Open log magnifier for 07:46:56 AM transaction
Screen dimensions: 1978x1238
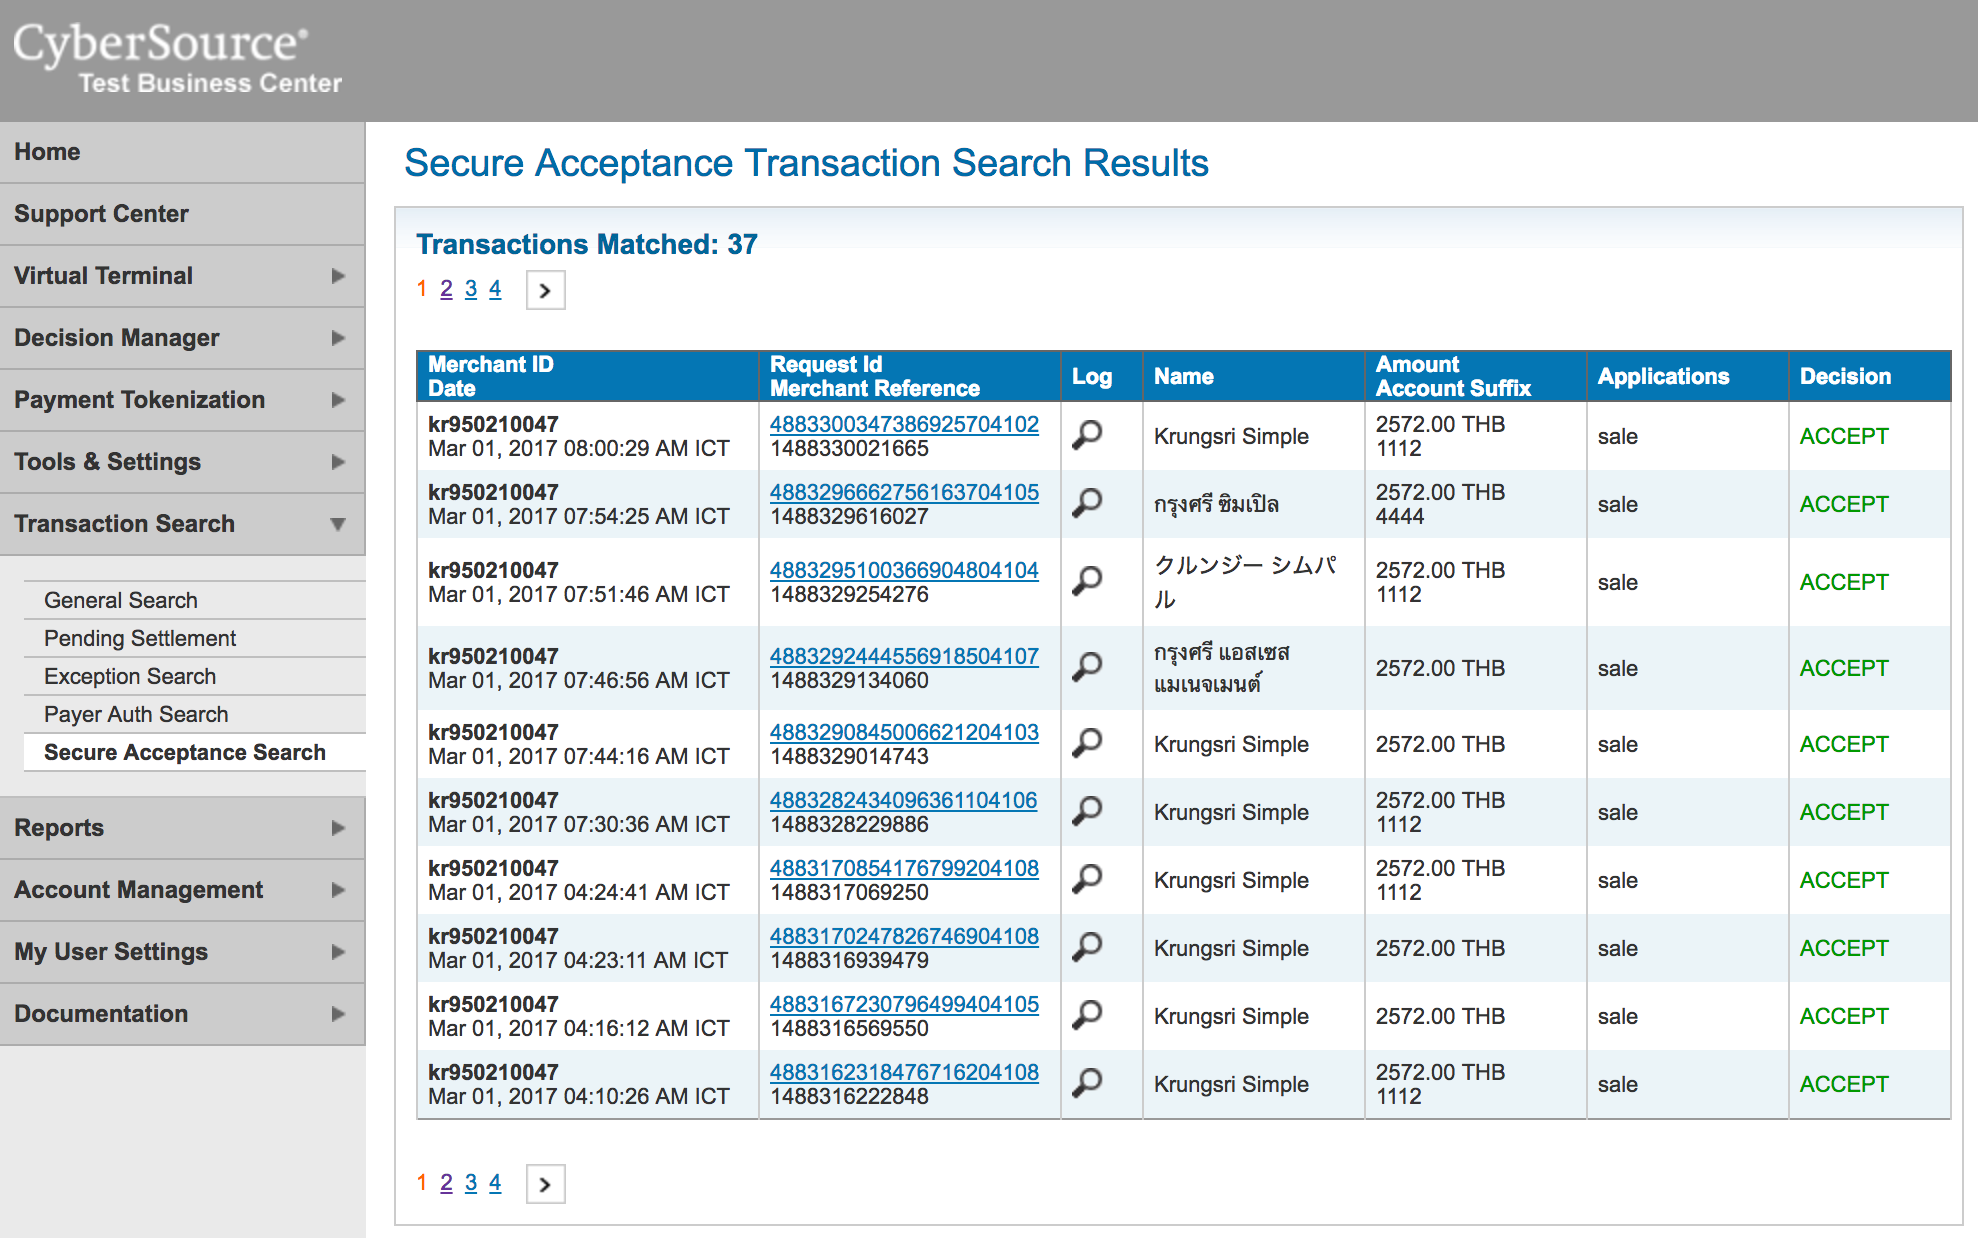tap(1087, 667)
